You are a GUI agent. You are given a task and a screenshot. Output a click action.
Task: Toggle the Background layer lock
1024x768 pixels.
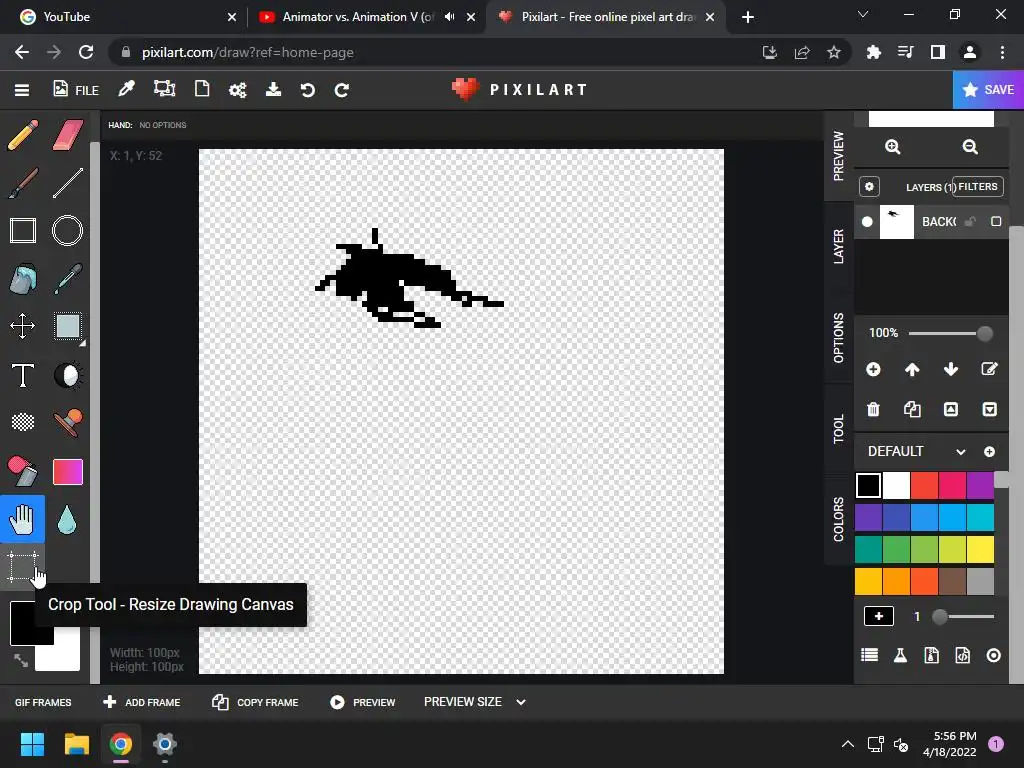pyautogui.click(x=970, y=221)
